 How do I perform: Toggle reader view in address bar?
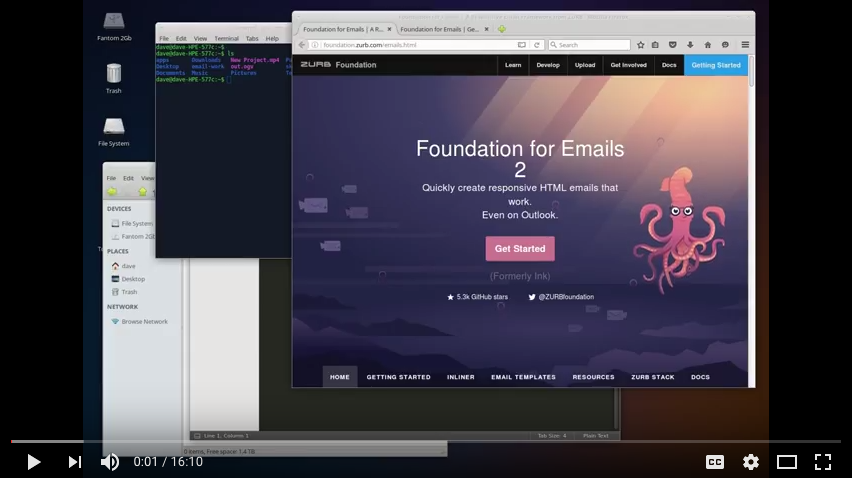coord(522,45)
